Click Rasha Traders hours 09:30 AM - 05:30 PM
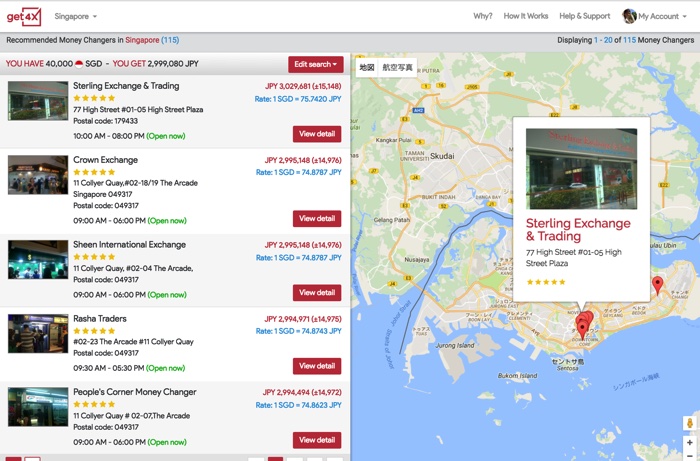Viewport: 700px width, 461px height. [109, 368]
